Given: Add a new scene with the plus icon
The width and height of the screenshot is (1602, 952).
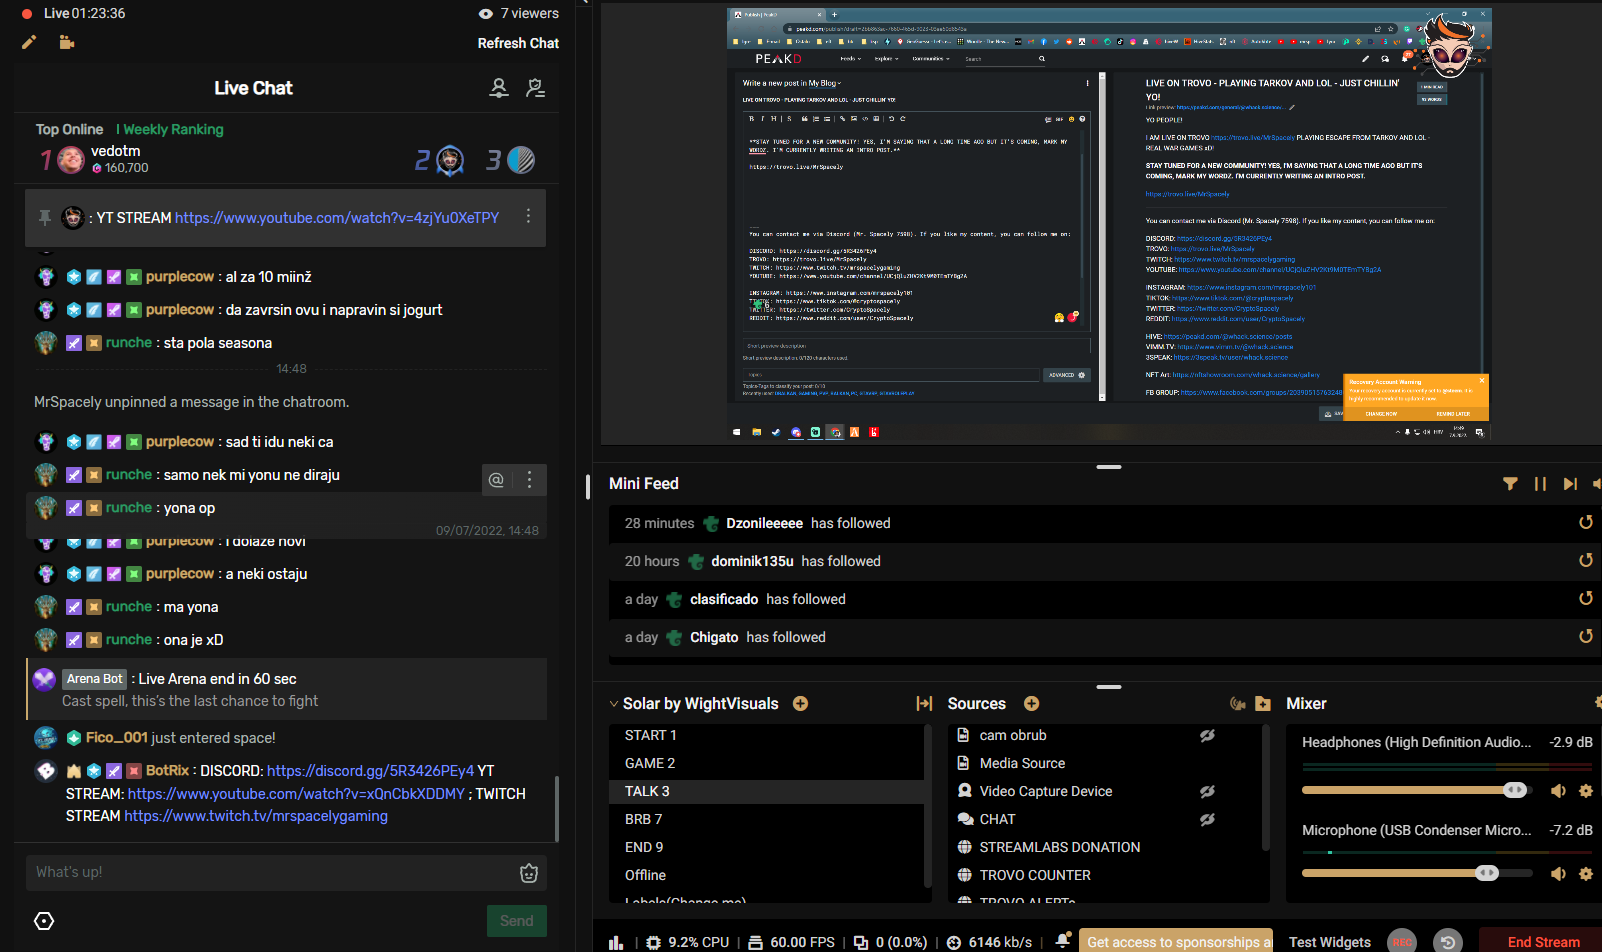Looking at the screenshot, I should pyautogui.click(x=800, y=704).
